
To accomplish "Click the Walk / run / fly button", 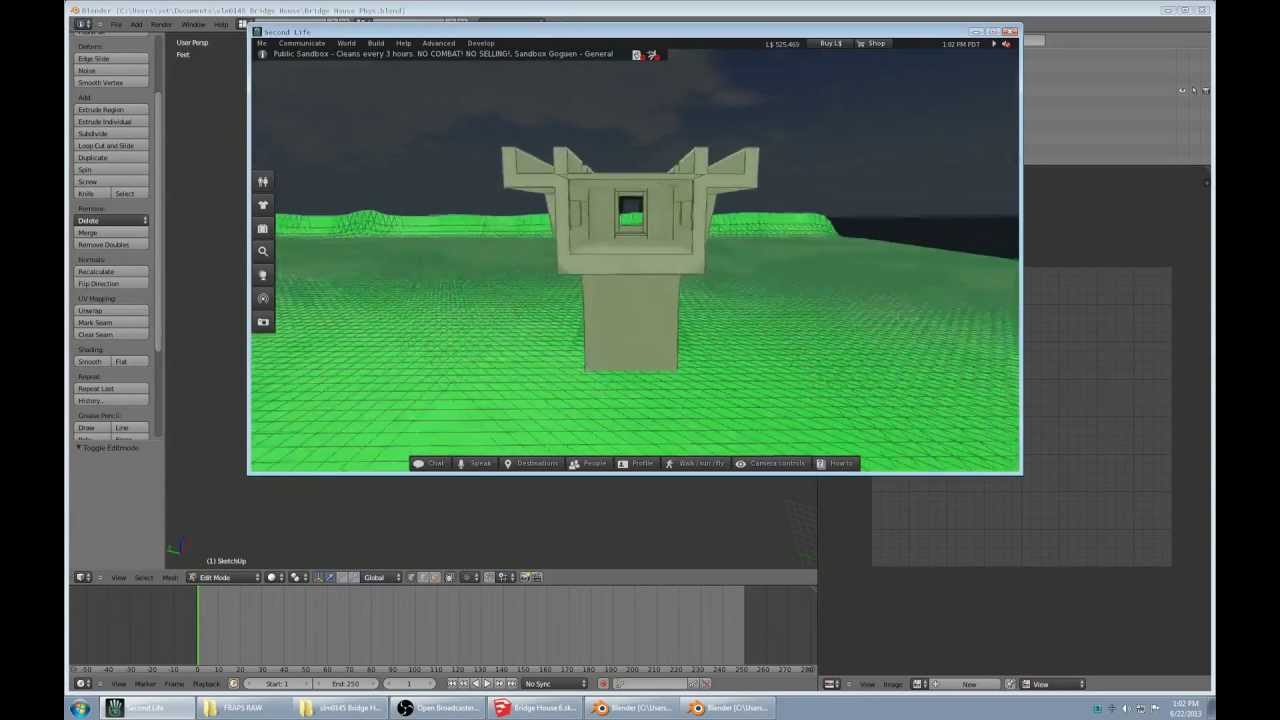I will tap(695, 463).
